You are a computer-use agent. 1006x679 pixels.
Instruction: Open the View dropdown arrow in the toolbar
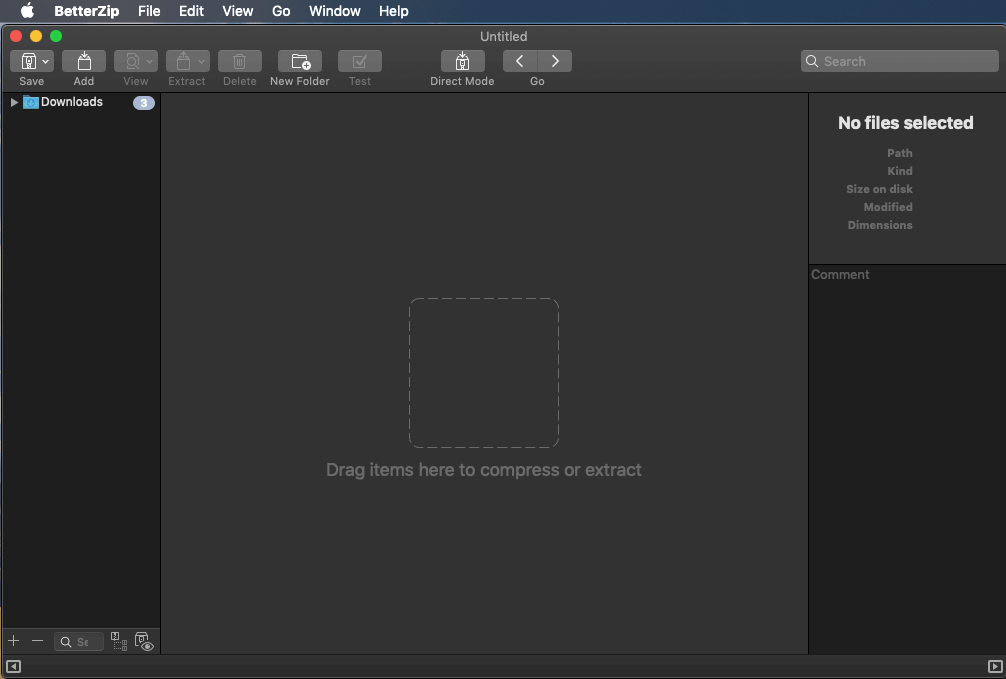point(150,60)
